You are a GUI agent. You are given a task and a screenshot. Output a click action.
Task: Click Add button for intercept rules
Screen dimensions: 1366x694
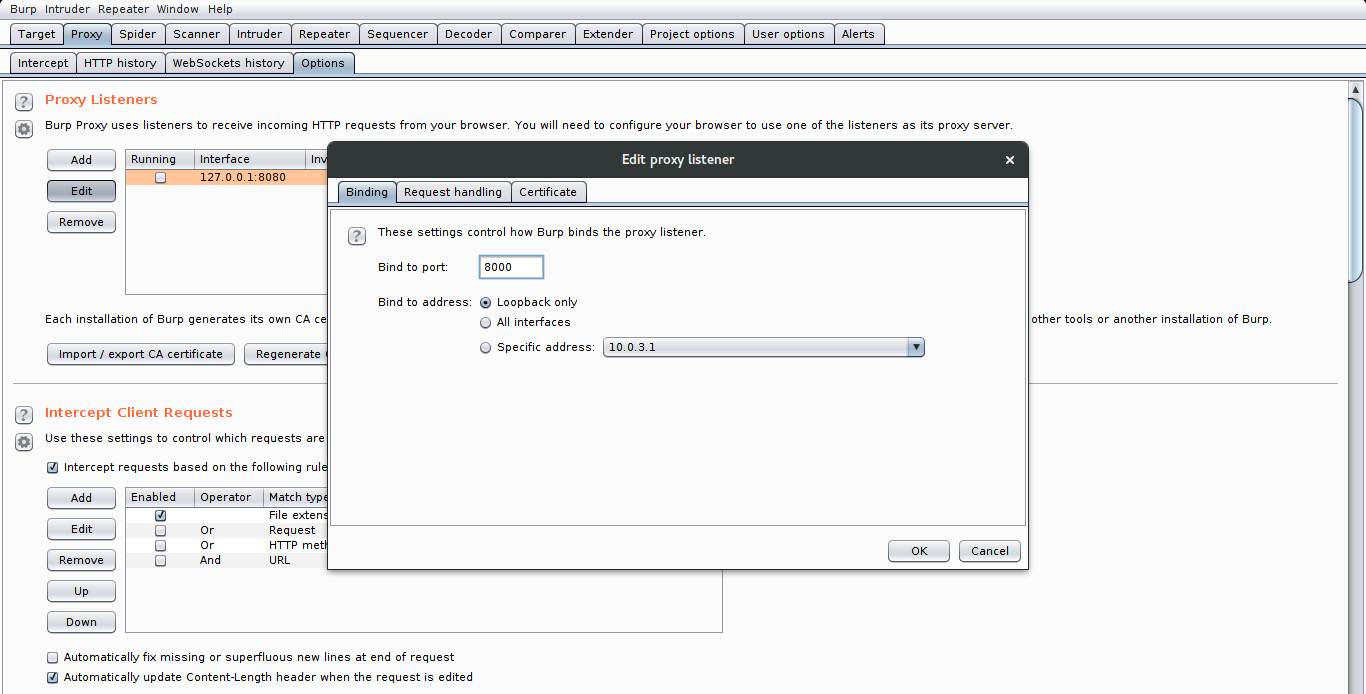81,498
